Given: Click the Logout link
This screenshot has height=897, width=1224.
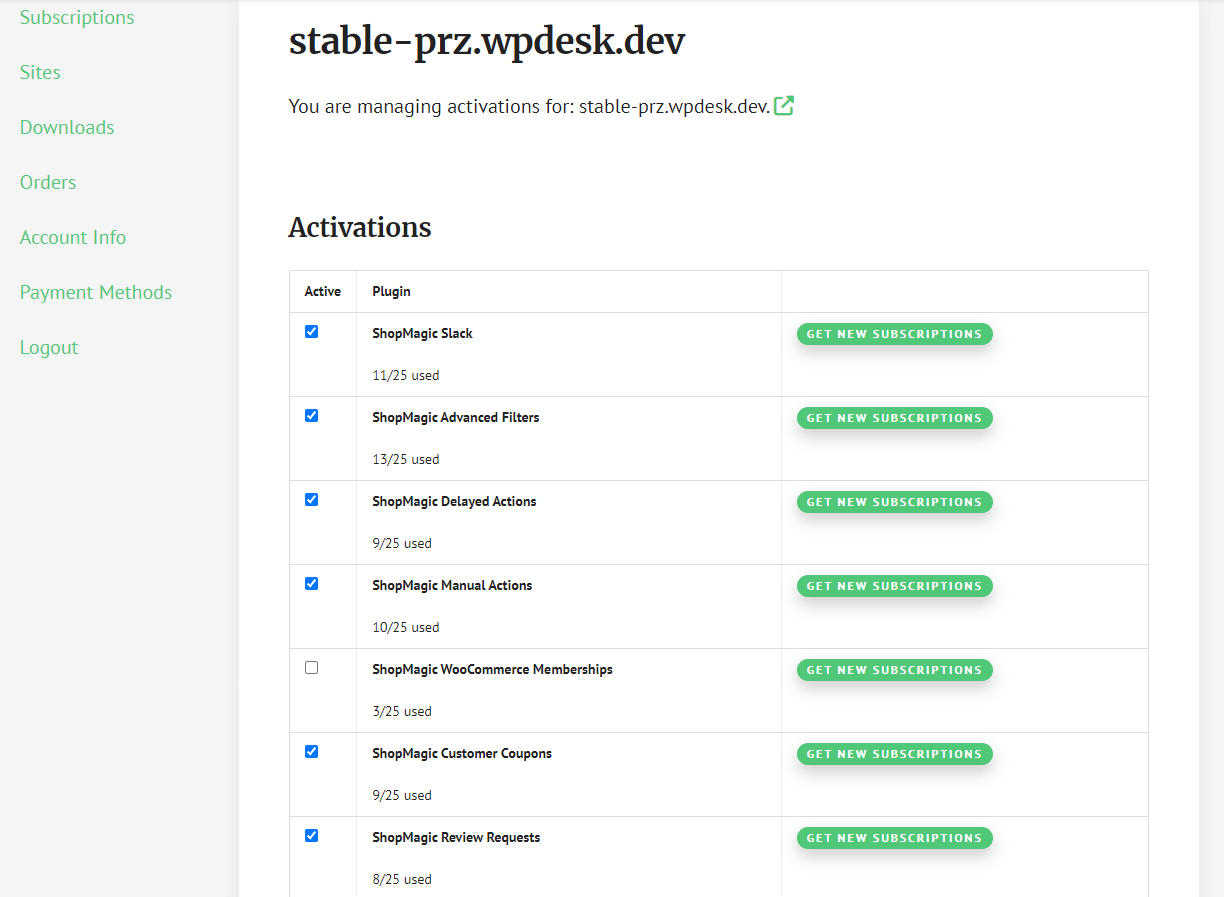Looking at the screenshot, I should coord(49,347).
